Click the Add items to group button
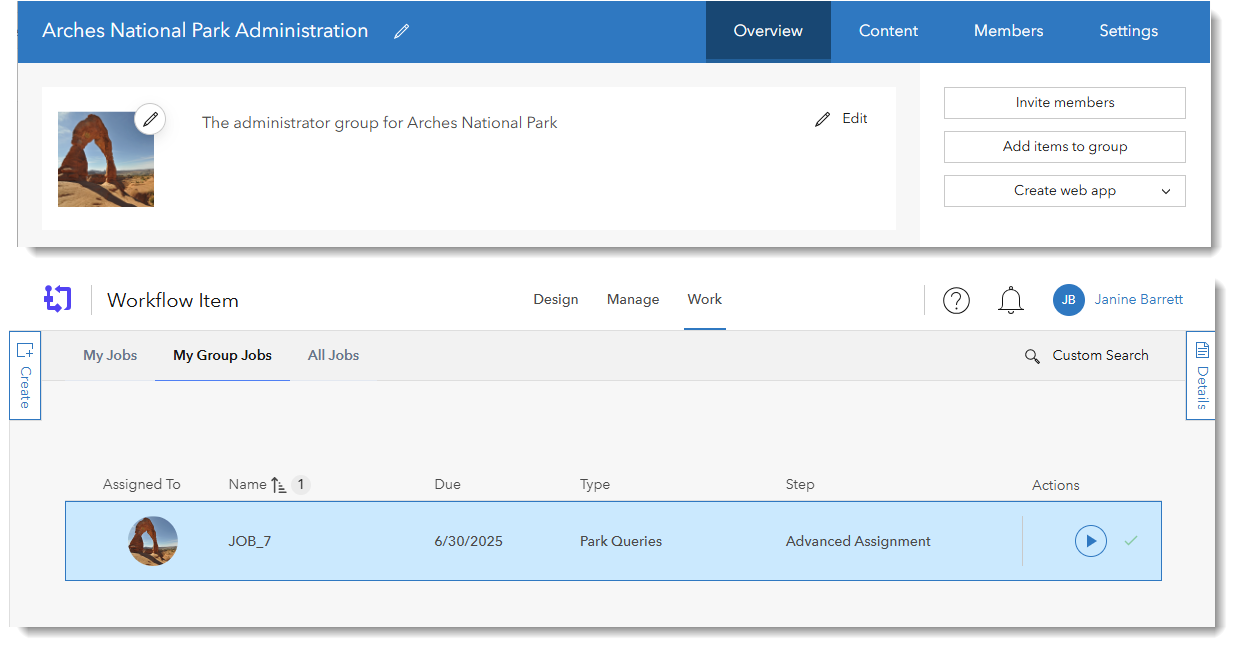Viewport: 1235px width, 647px height. click(1064, 147)
